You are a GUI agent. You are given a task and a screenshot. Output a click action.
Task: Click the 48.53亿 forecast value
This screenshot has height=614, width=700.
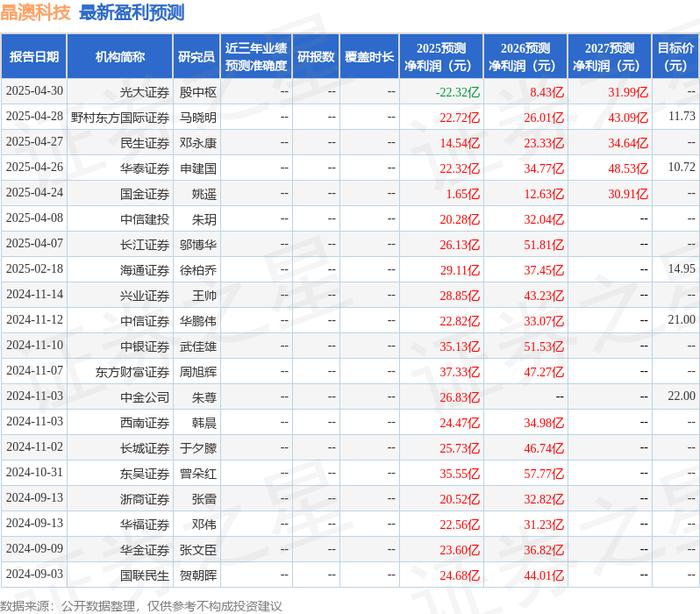pyautogui.click(x=628, y=169)
